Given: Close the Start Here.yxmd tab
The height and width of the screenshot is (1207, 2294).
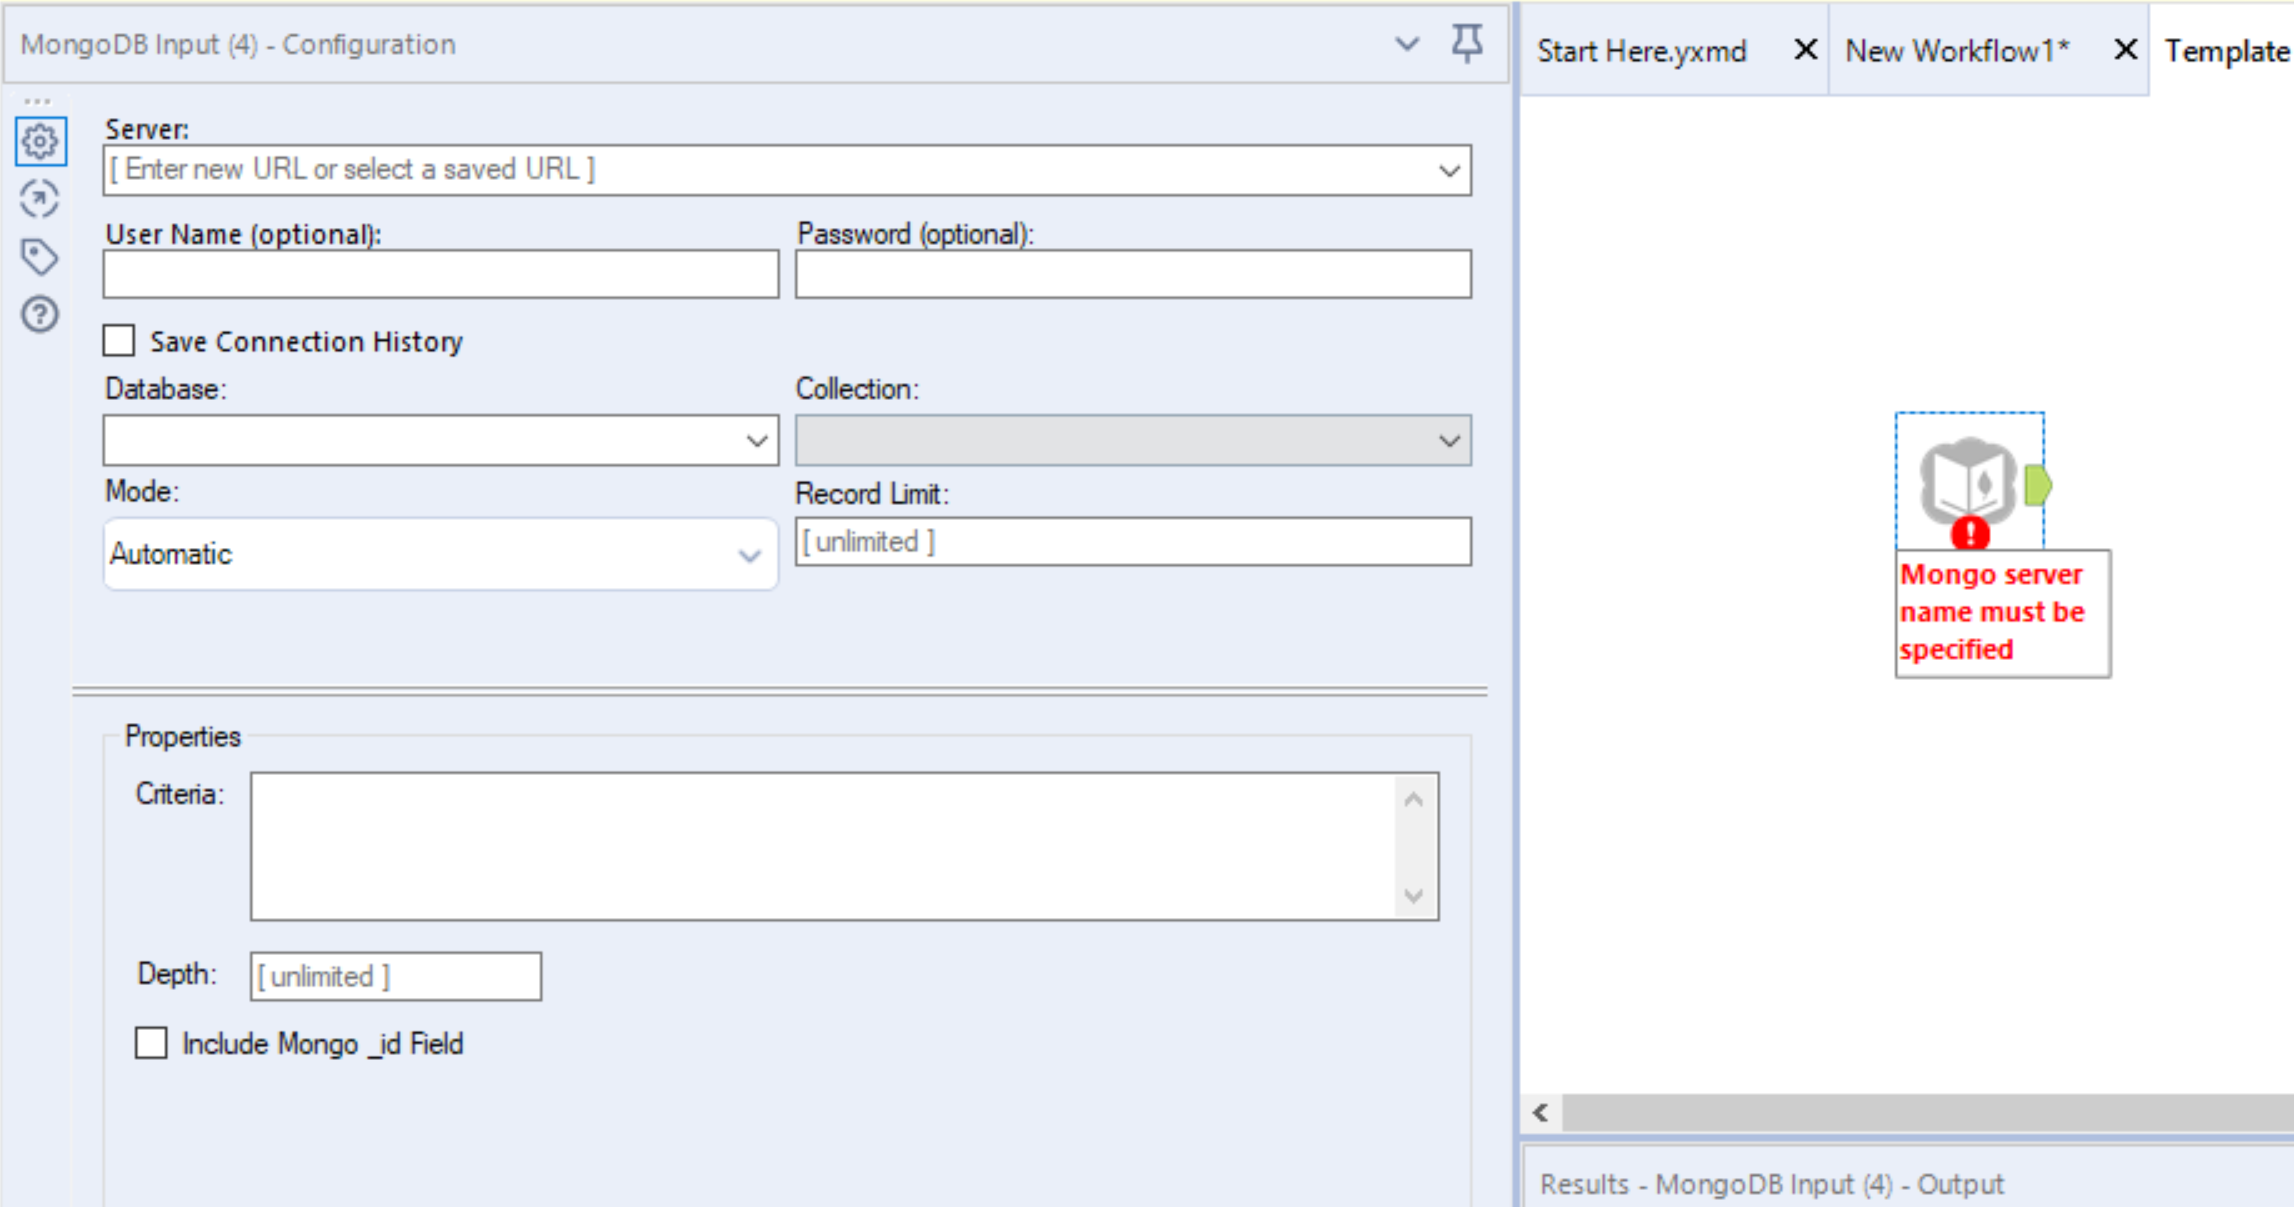Looking at the screenshot, I should (1805, 49).
